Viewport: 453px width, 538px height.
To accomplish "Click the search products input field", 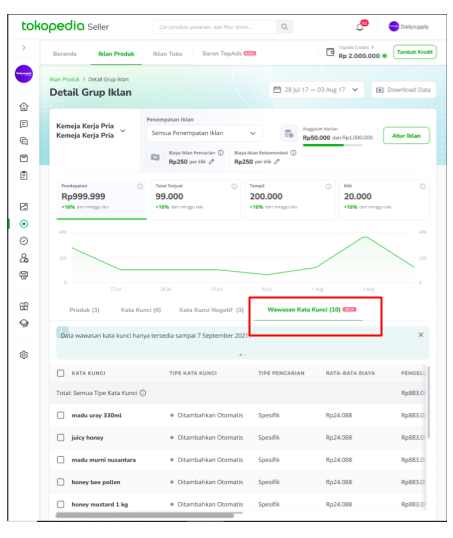I will pos(214,27).
